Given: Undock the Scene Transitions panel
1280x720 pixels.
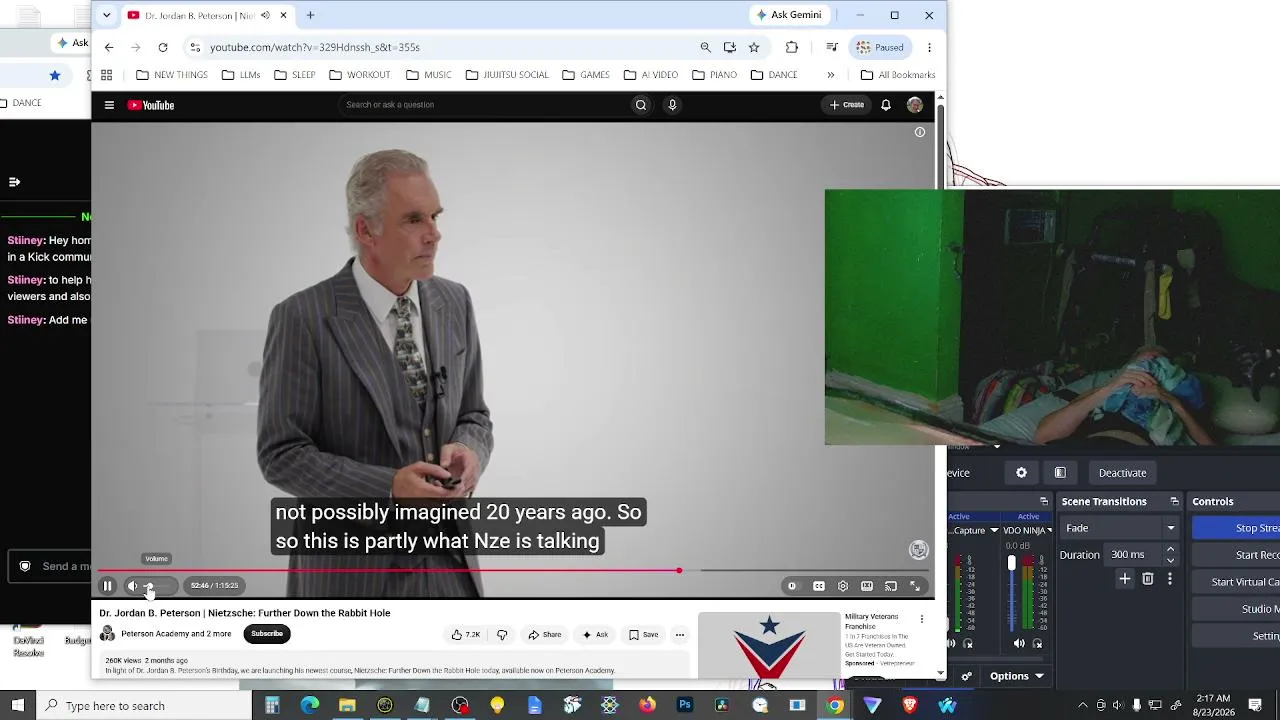Looking at the screenshot, I should 1175,502.
